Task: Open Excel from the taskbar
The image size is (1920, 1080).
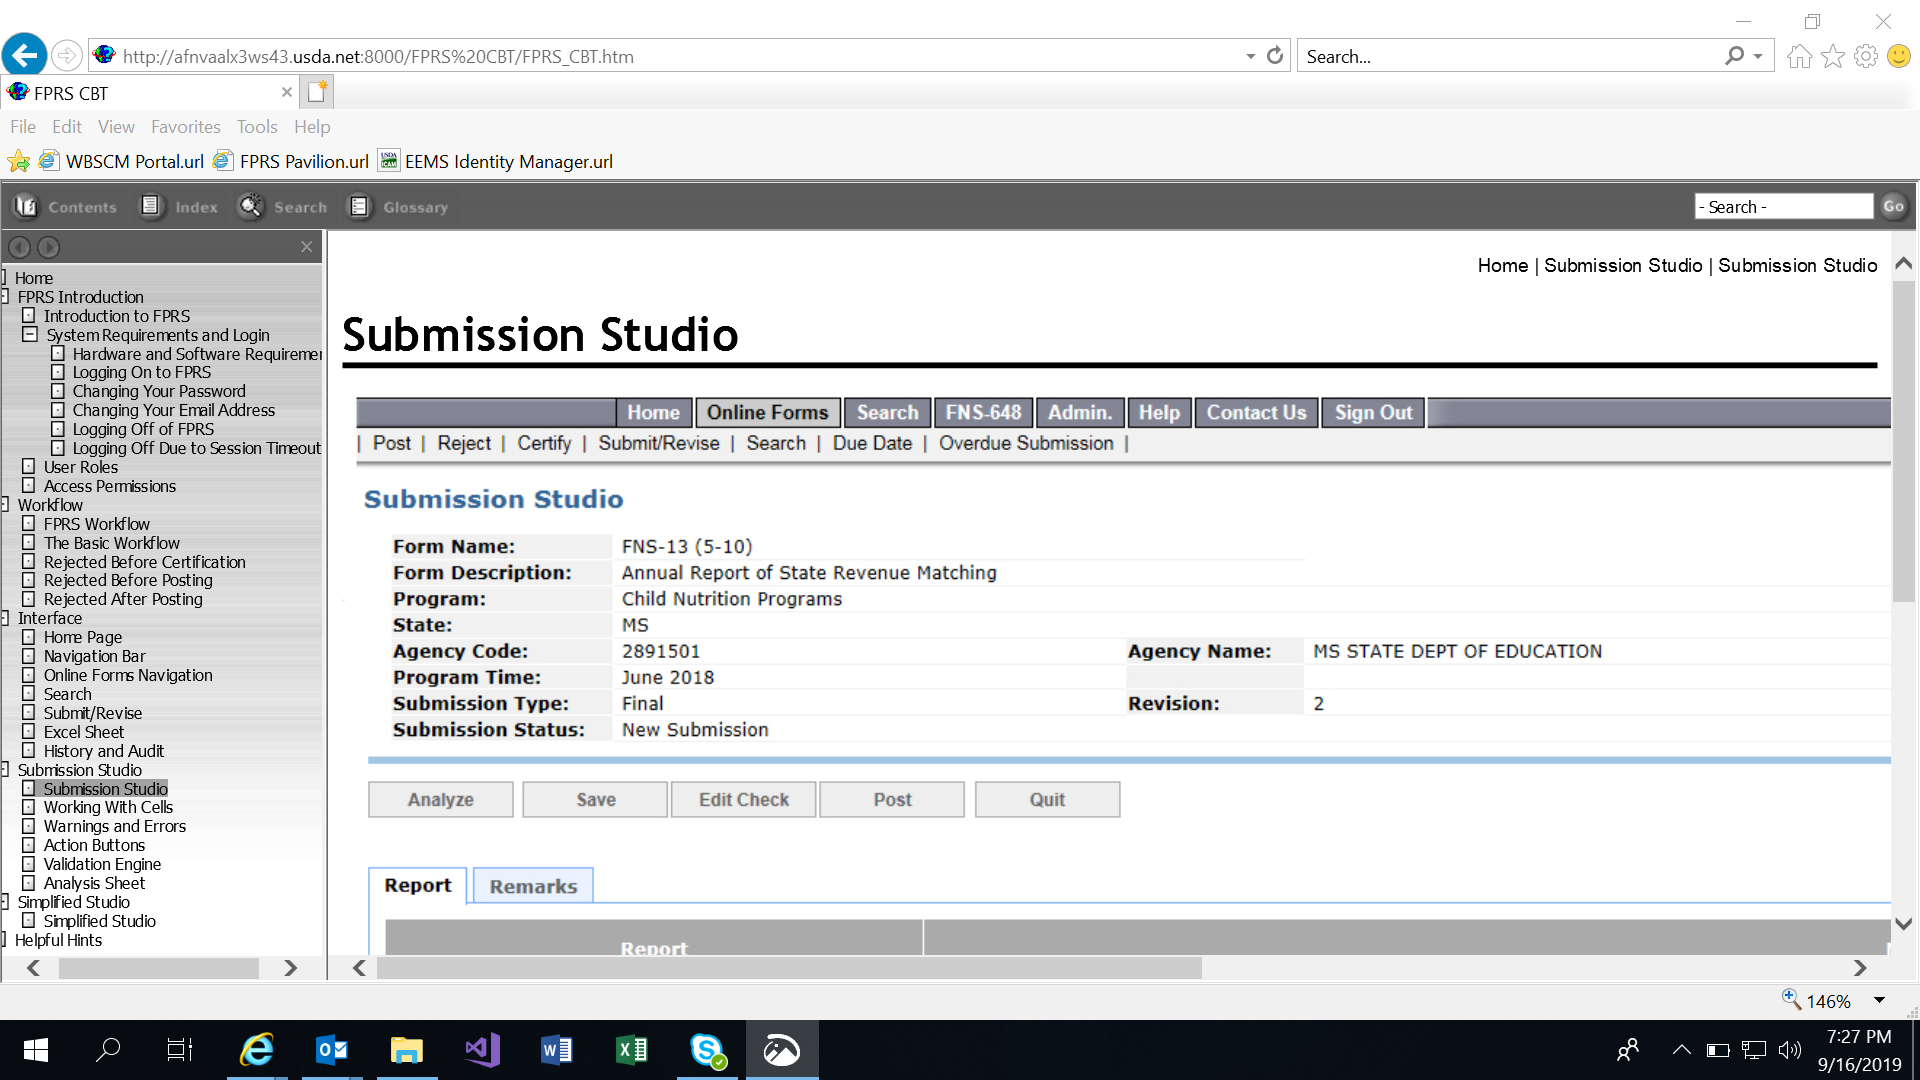Action: pyautogui.click(x=631, y=1050)
